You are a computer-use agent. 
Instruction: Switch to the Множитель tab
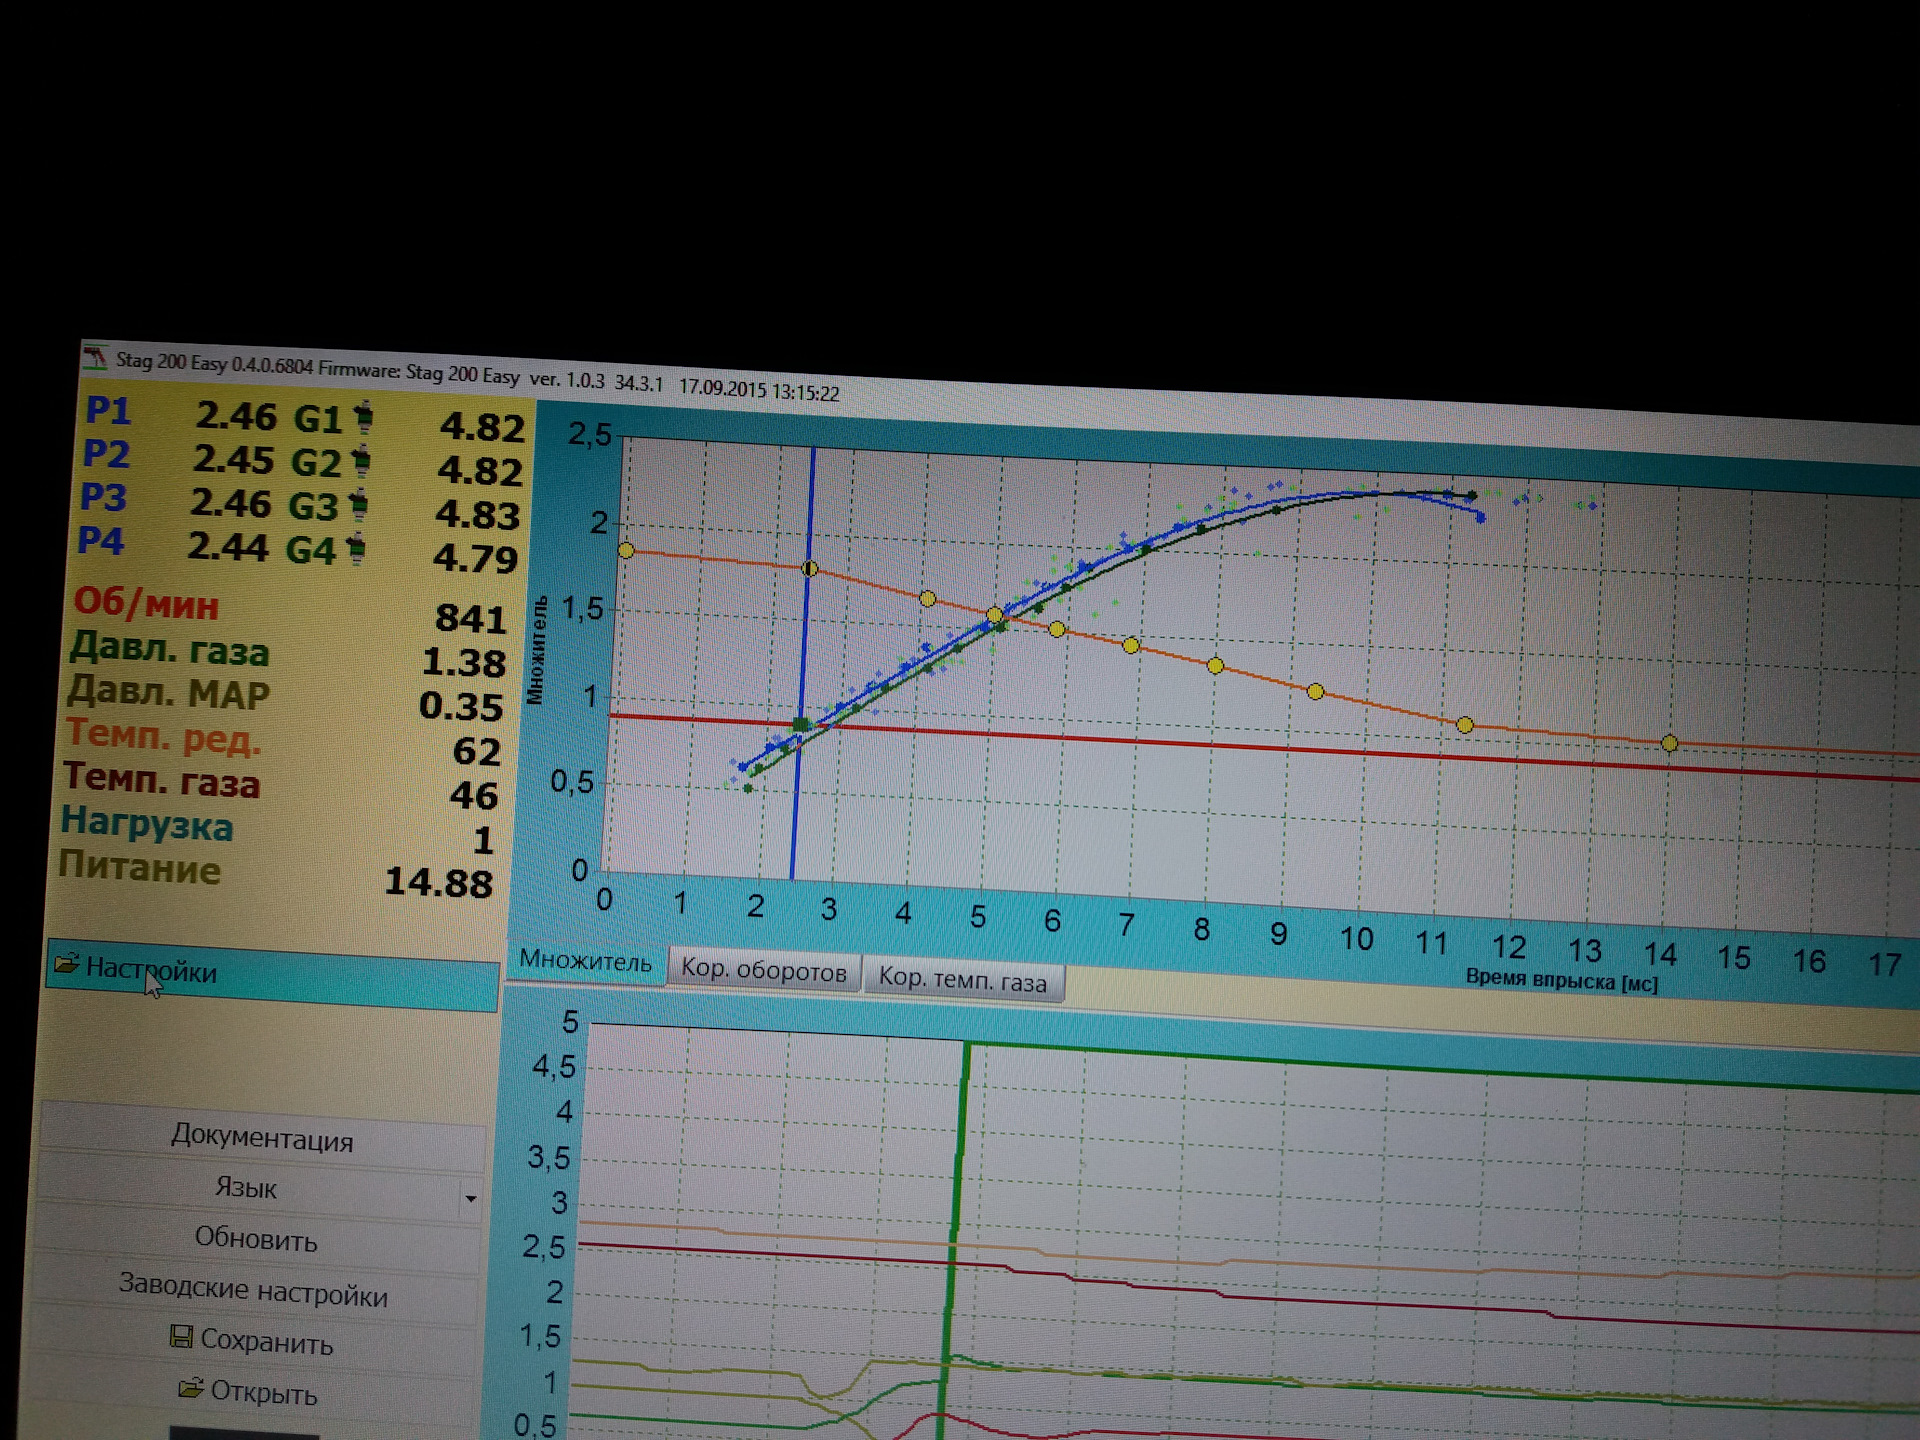tap(586, 962)
